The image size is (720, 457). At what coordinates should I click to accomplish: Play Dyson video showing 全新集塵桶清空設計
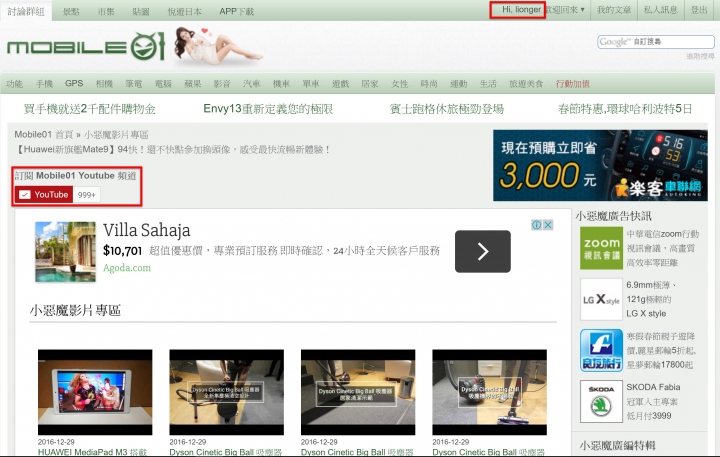[226, 392]
